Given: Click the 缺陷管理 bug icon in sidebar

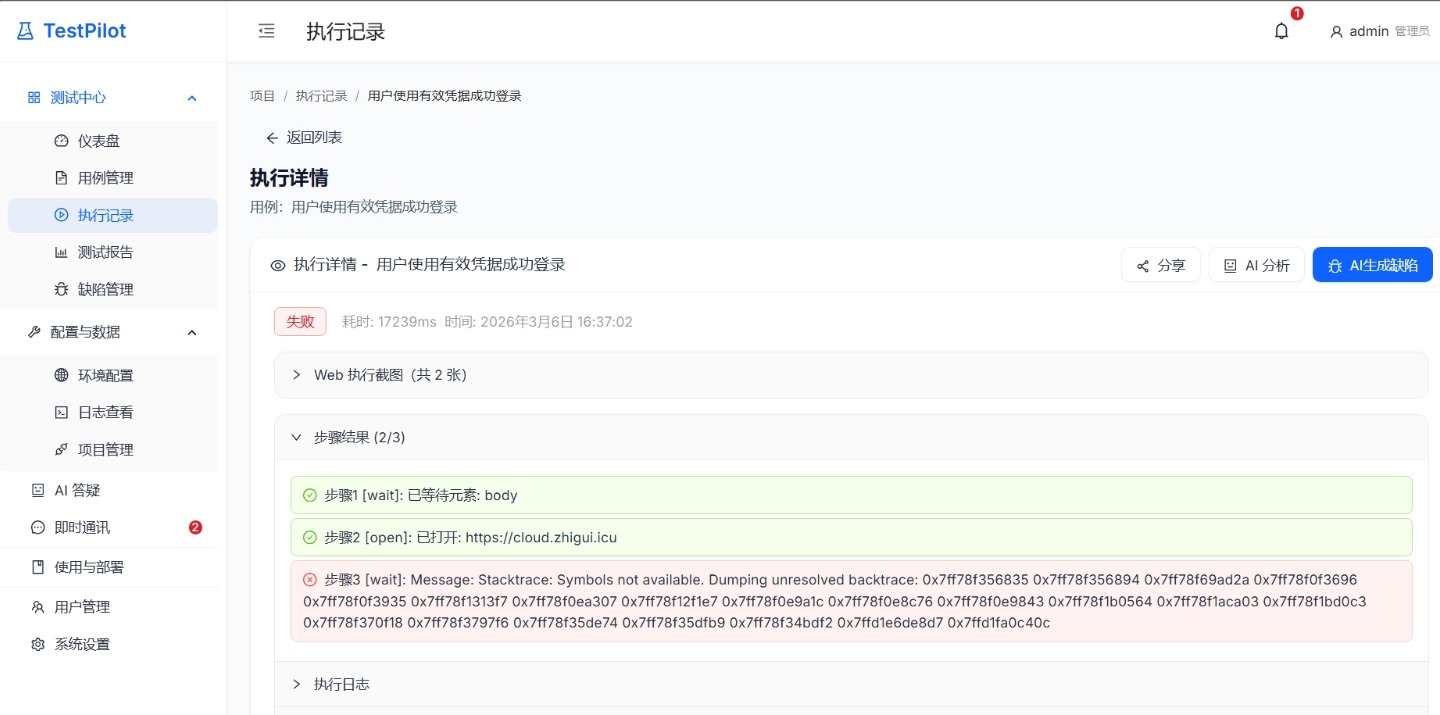Looking at the screenshot, I should (61, 289).
